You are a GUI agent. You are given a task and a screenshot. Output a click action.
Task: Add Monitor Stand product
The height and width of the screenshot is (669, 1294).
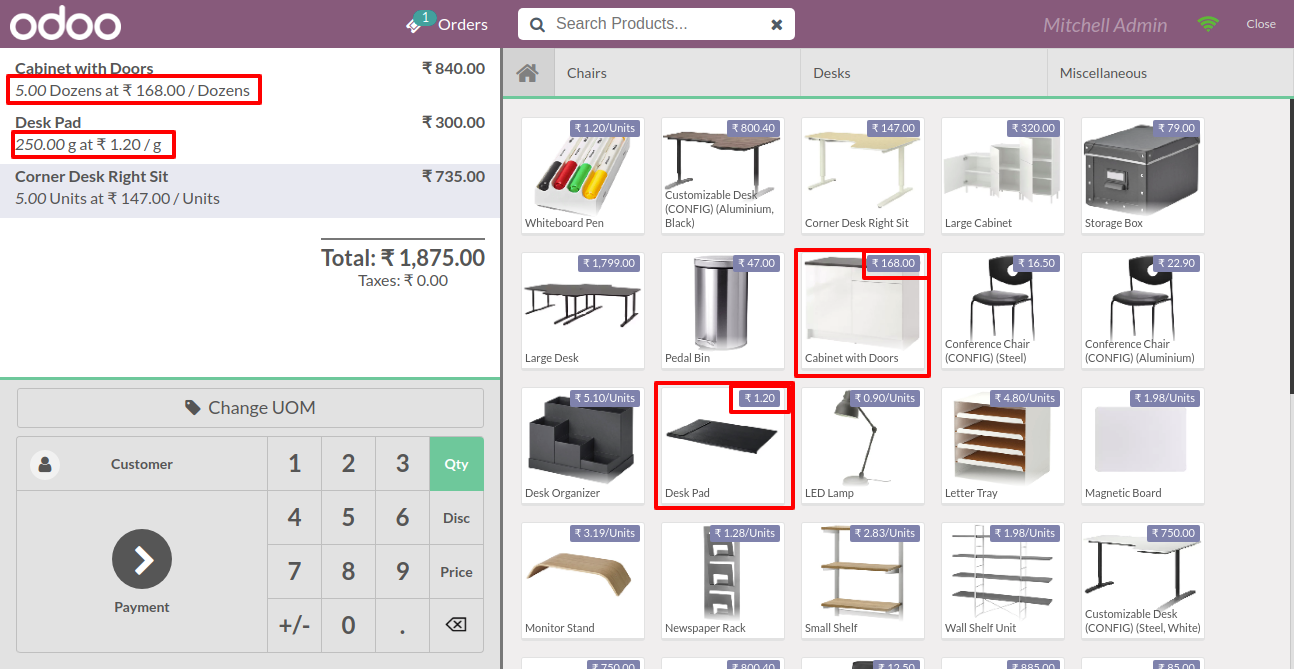[x=583, y=581]
